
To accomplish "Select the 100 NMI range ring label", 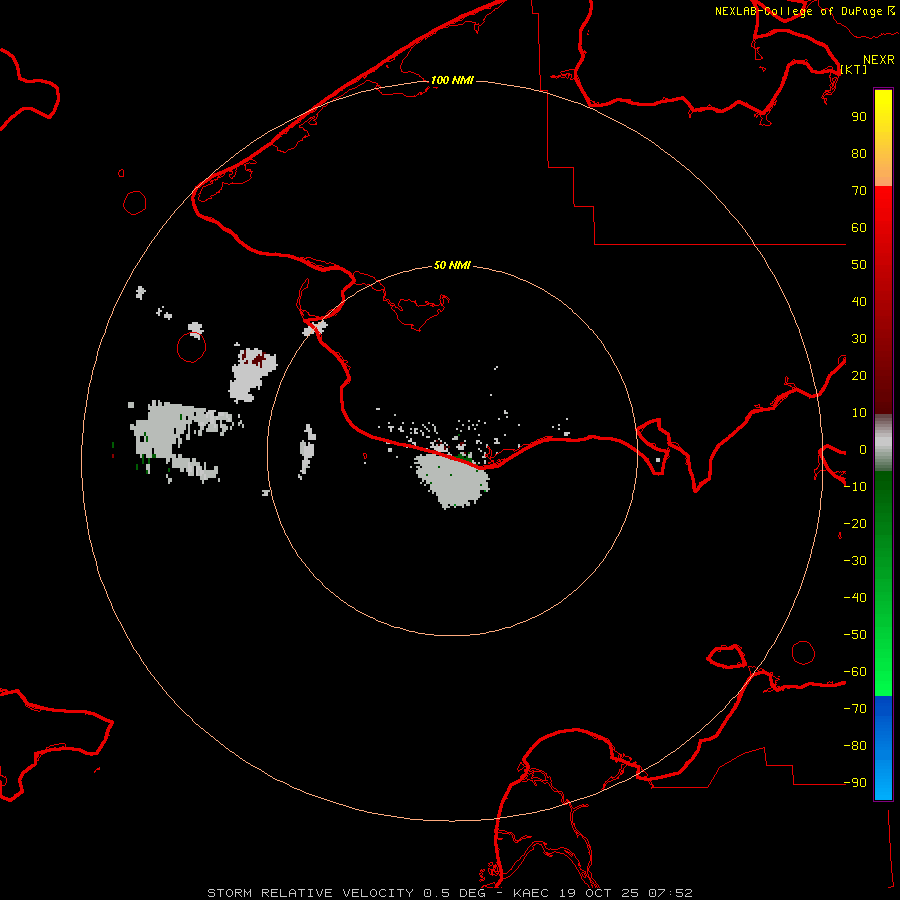I will coord(452,80).
